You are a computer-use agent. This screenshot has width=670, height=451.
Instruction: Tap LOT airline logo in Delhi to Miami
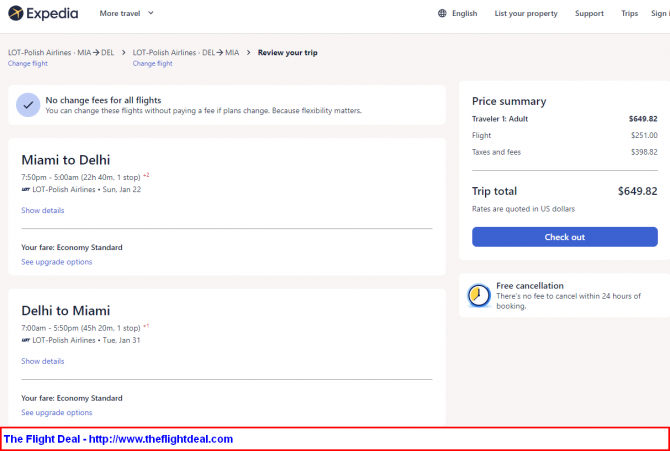pos(26,340)
